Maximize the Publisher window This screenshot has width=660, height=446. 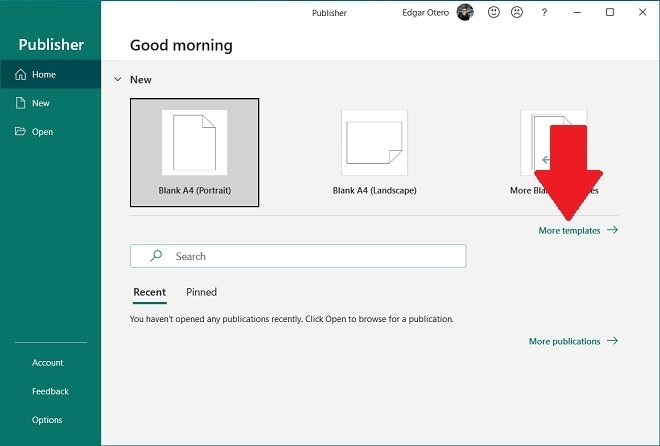click(610, 12)
